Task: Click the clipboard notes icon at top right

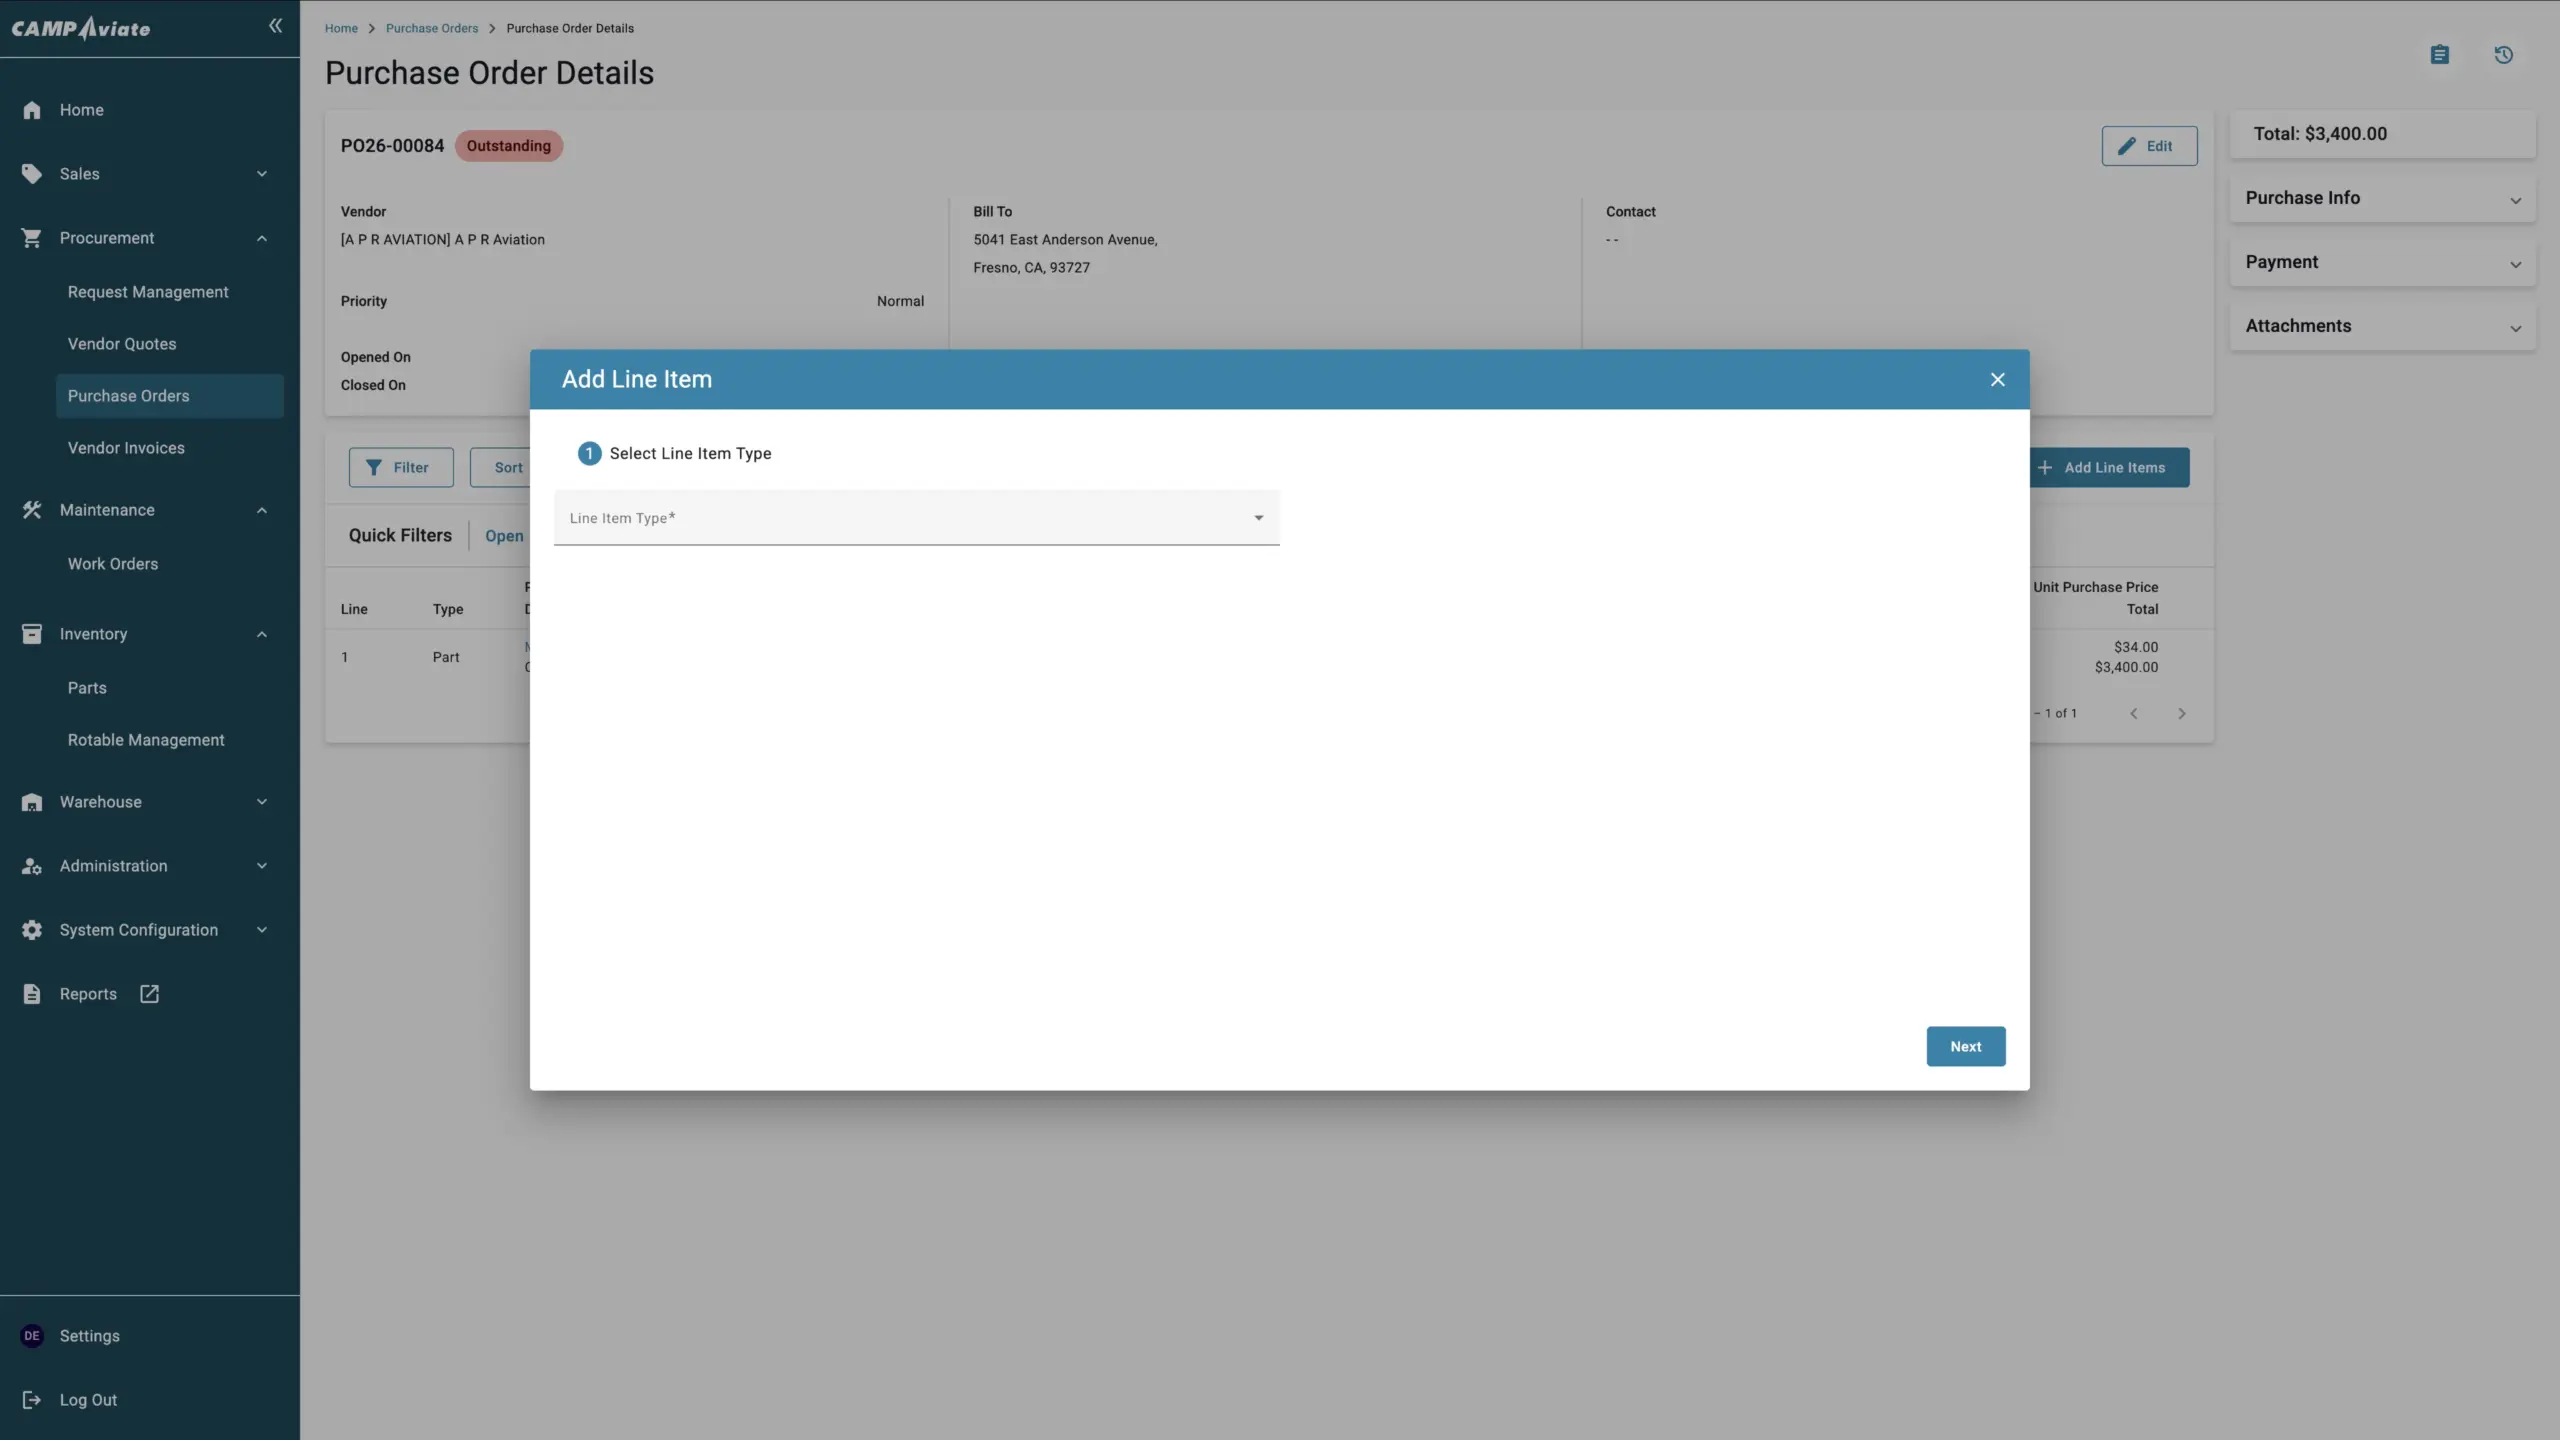Action: pyautogui.click(x=2439, y=55)
